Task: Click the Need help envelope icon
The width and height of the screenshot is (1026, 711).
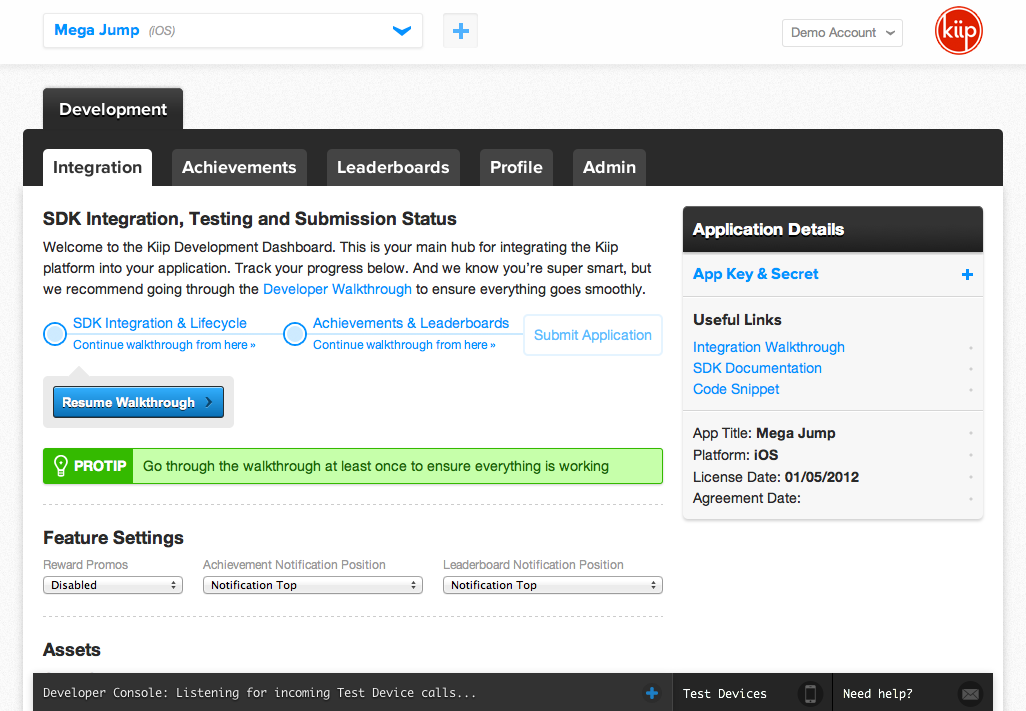Action: (x=970, y=693)
